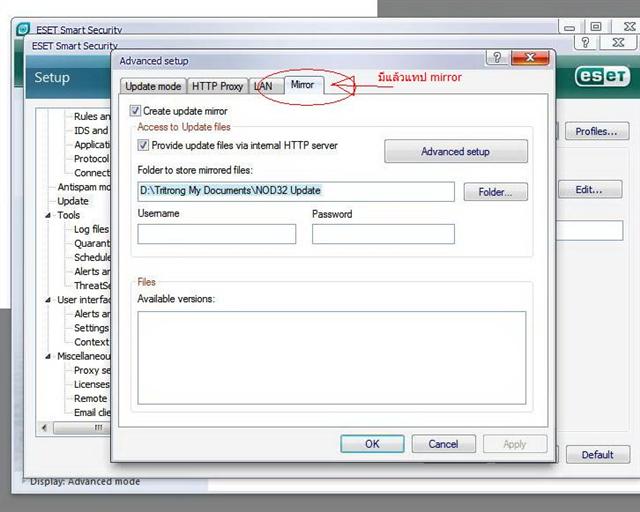Click the help question mark in Advanced setup dialog
The image size is (640, 512).
pyautogui.click(x=497, y=58)
